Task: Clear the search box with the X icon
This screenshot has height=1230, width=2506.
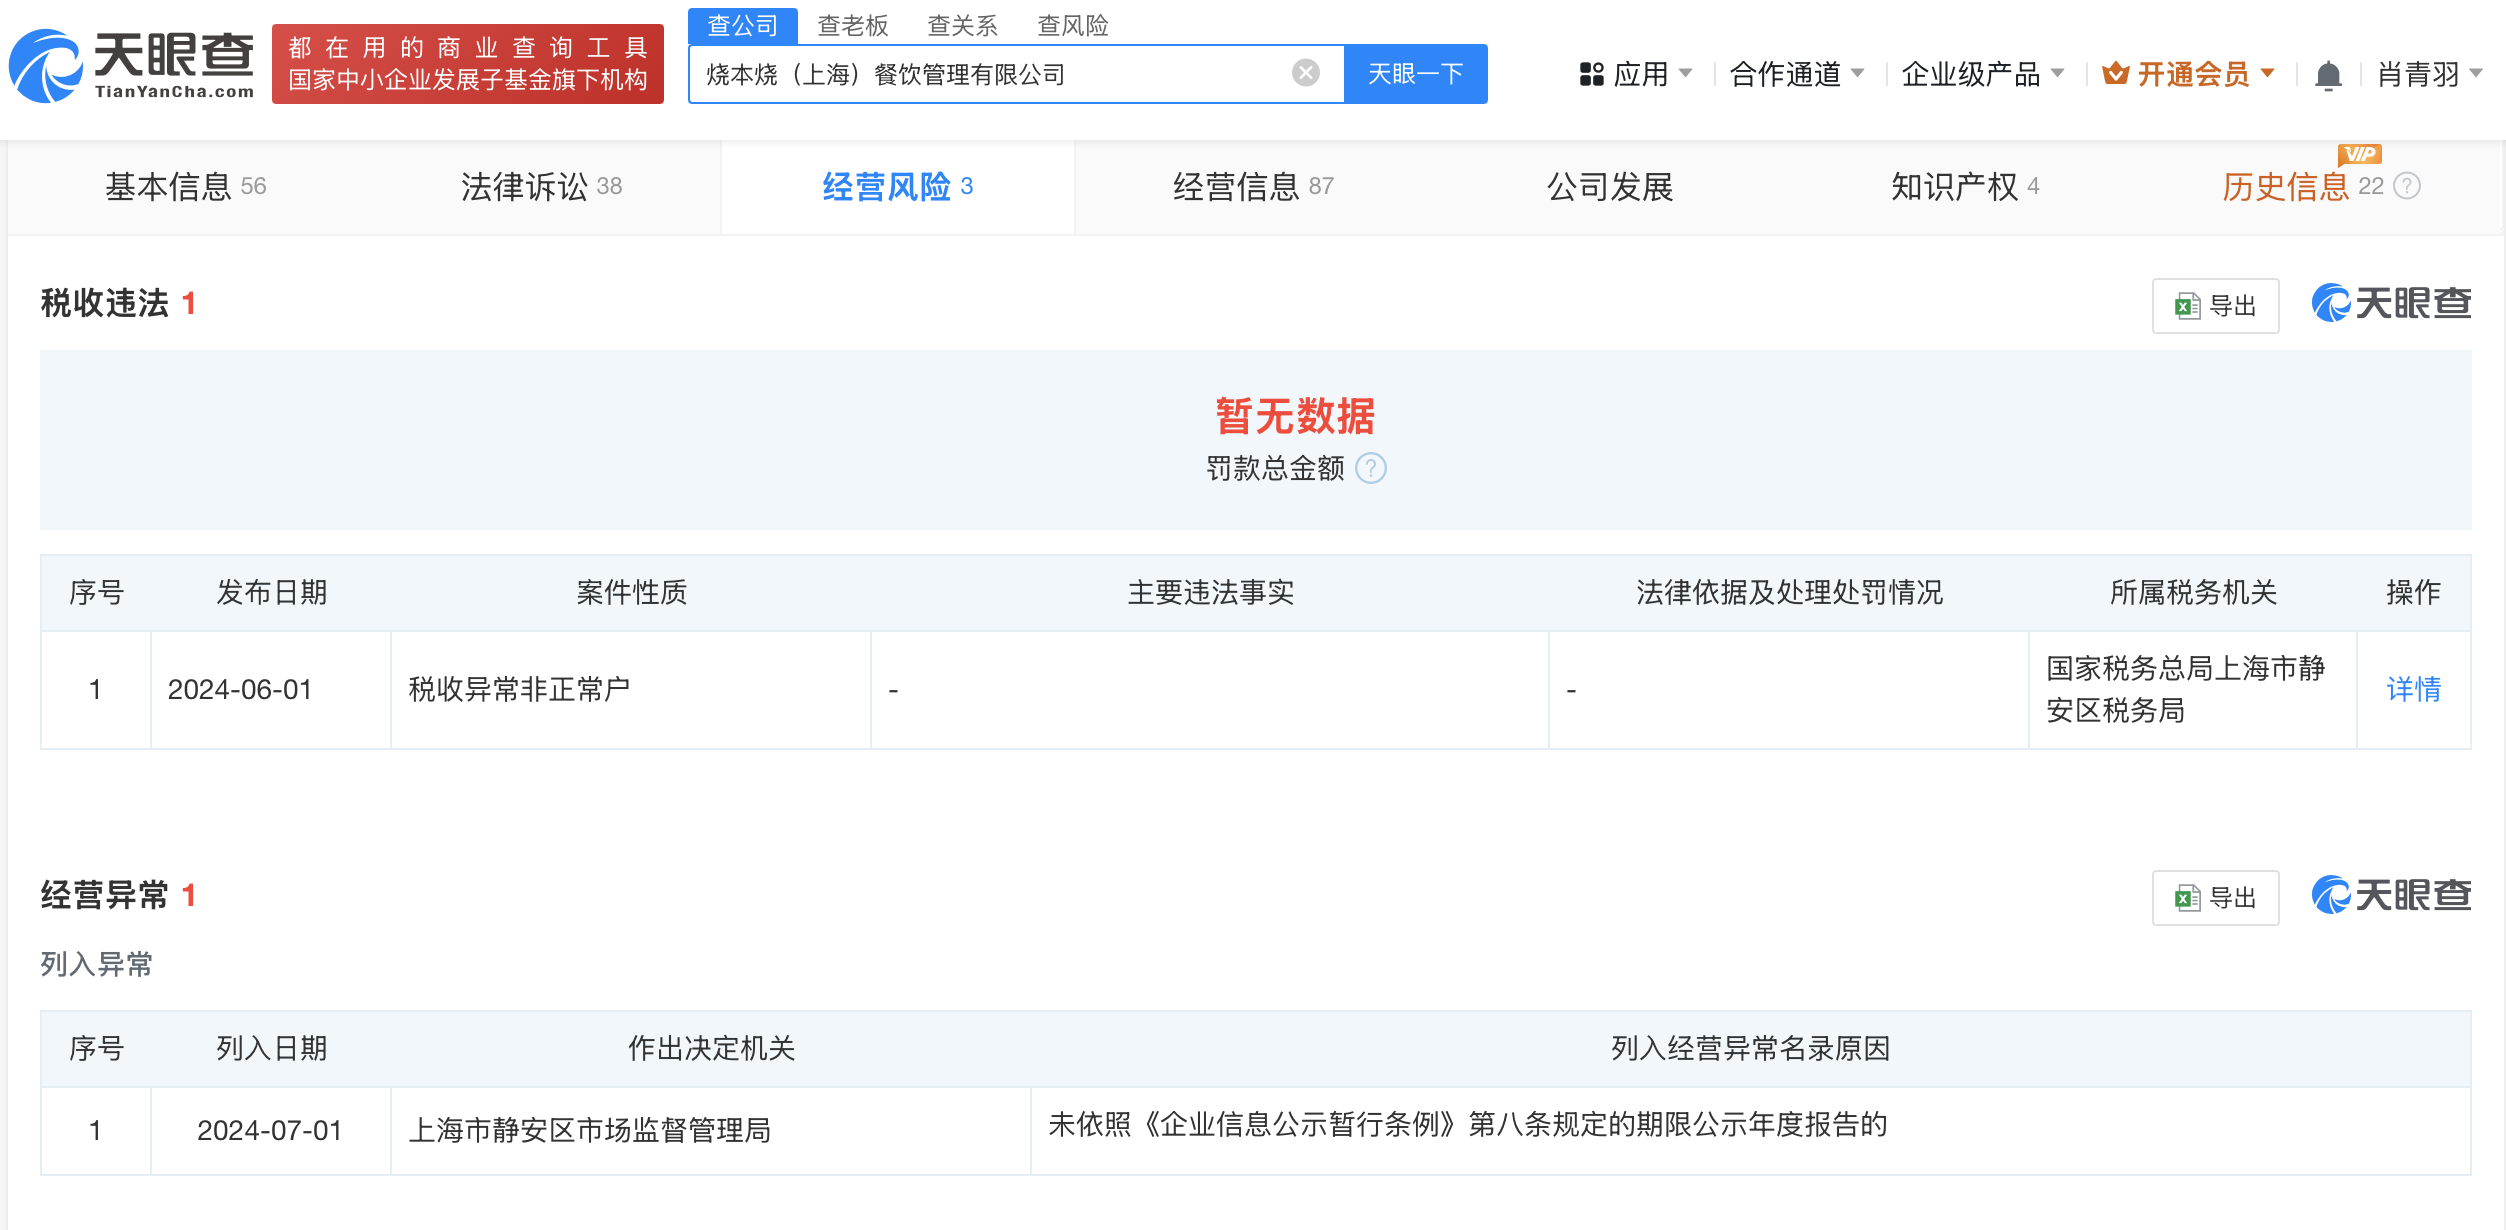Action: [x=1305, y=73]
